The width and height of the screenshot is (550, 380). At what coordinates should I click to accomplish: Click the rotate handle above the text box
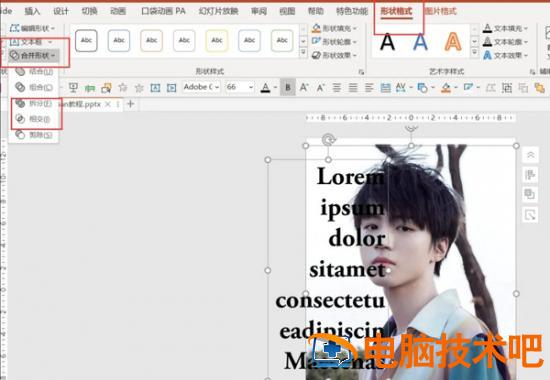pos(329,140)
